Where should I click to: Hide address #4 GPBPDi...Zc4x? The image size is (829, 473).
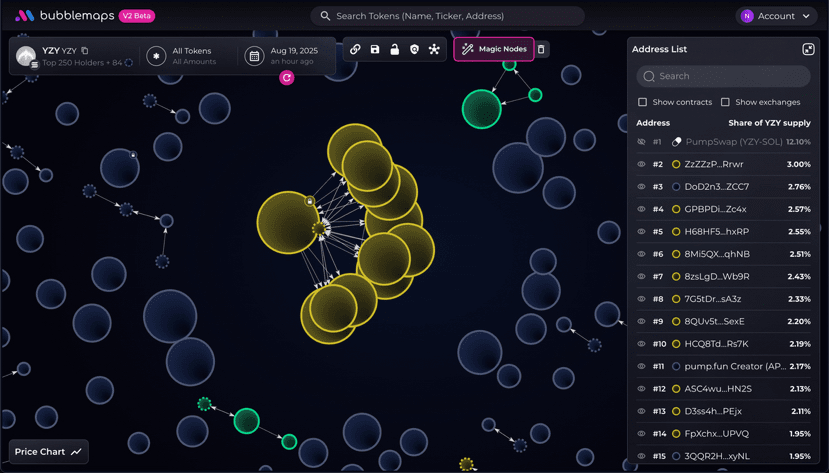point(641,209)
